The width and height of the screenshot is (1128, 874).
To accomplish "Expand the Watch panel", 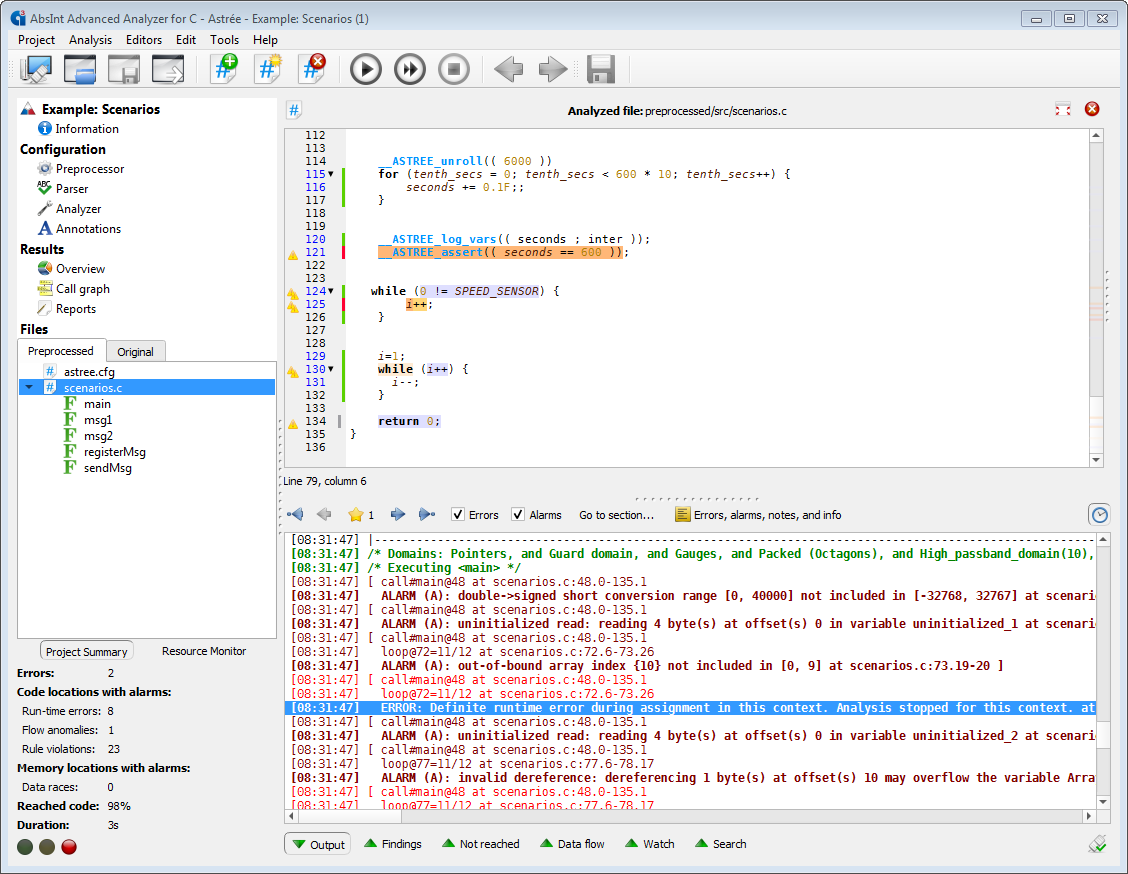I will 650,844.
